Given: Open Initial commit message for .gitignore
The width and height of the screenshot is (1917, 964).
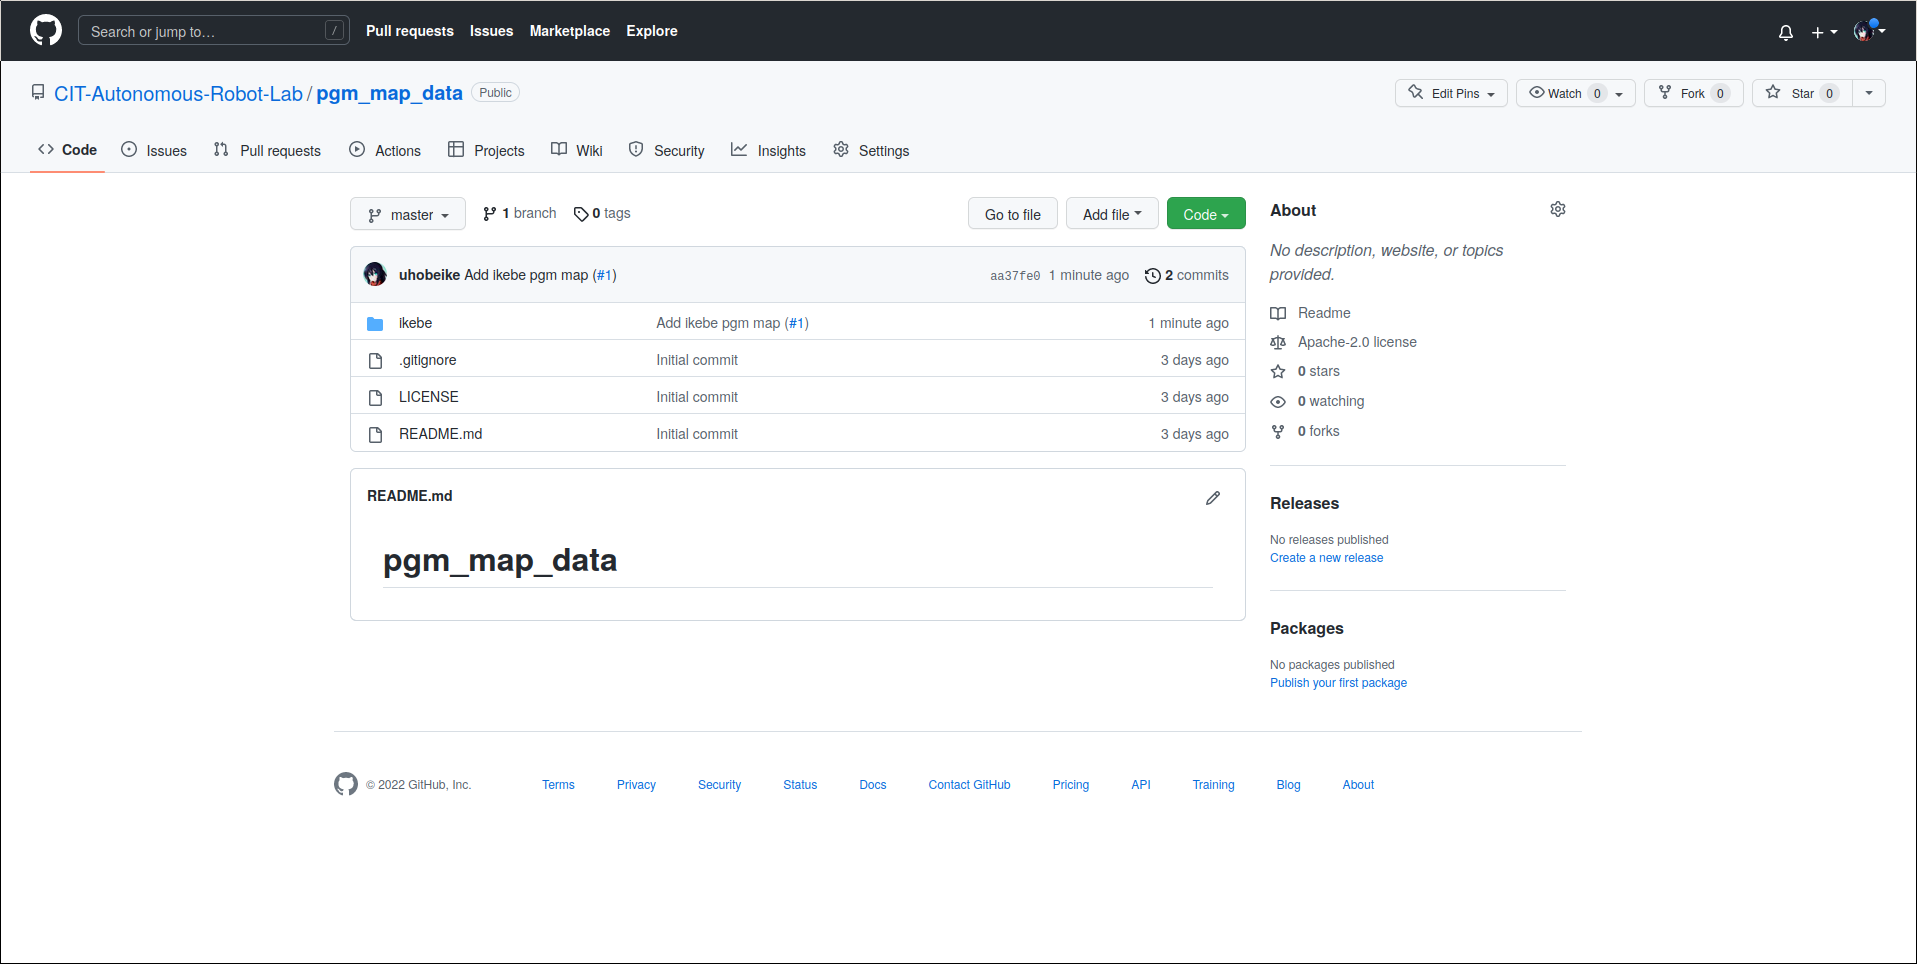Looking at the screenshot, I should click(697, 360).
